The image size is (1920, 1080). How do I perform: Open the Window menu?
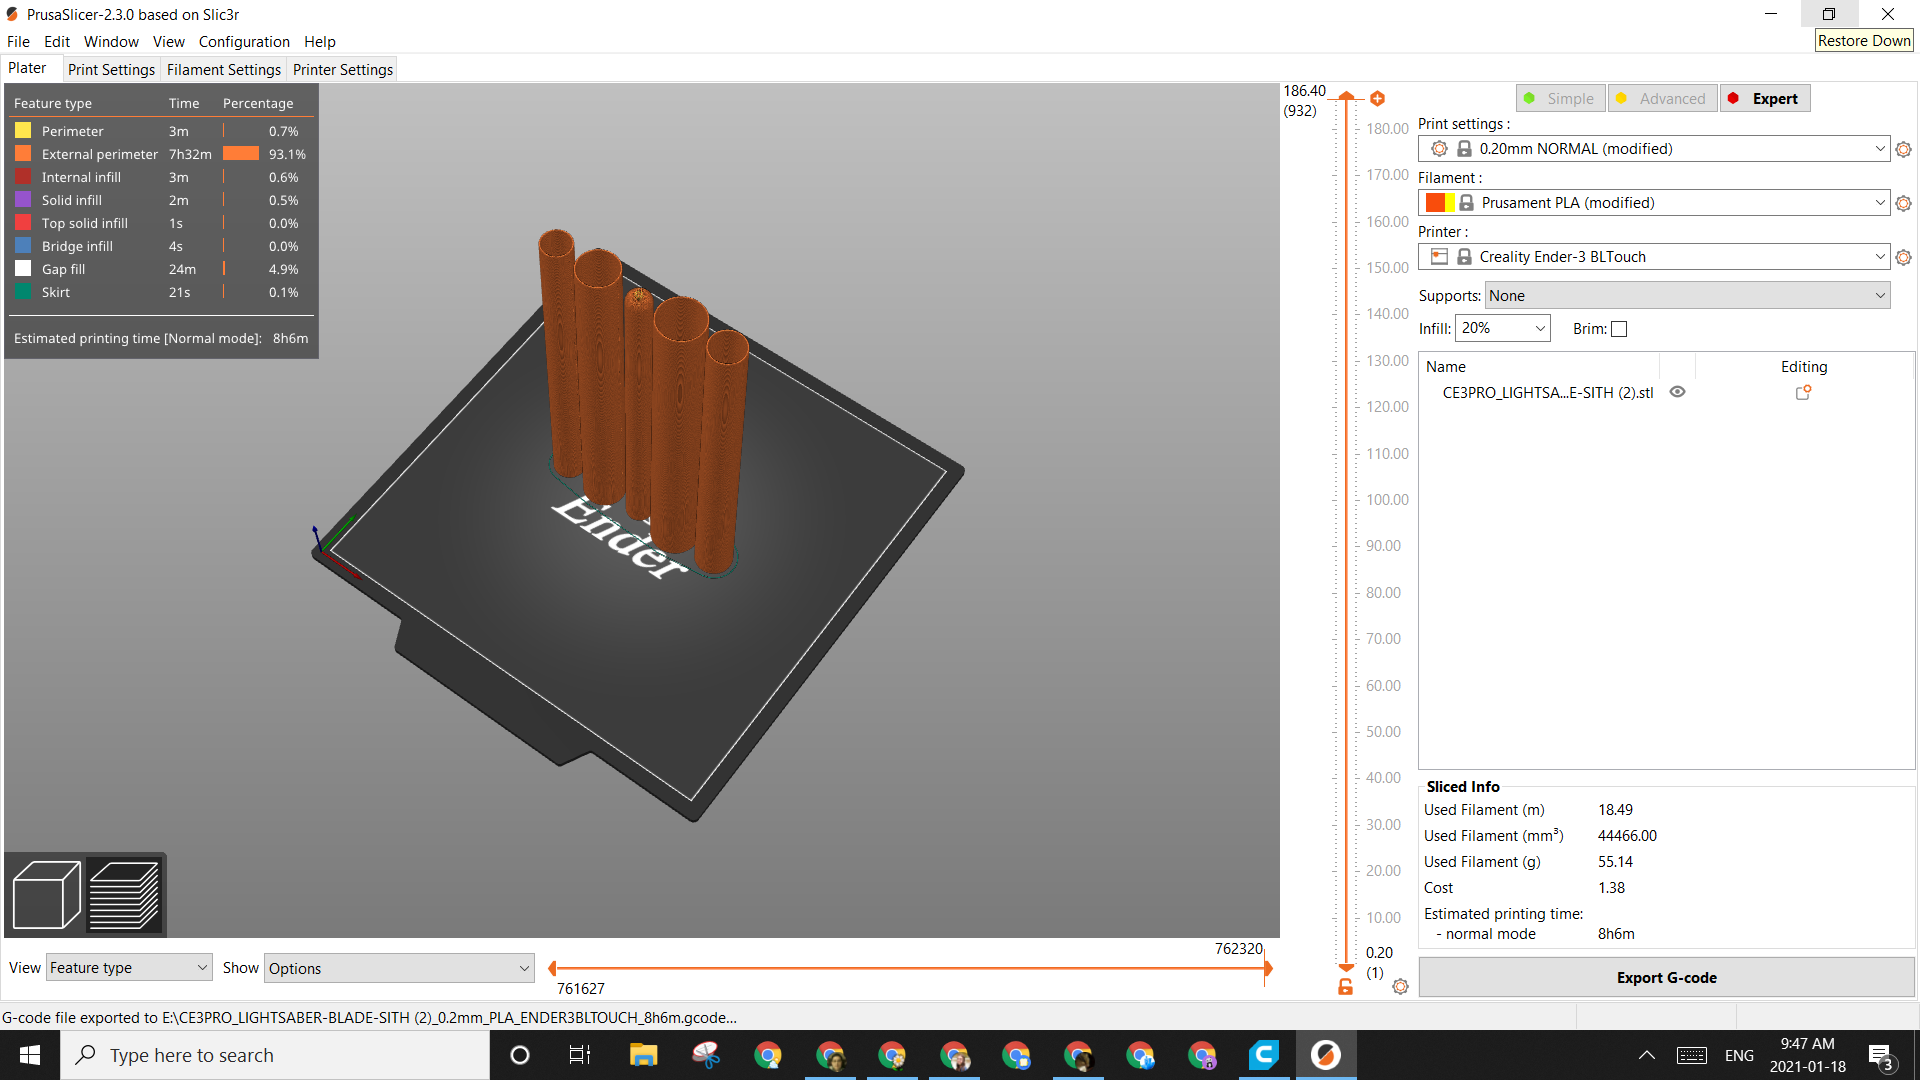pyautogui.click(x=111, y=41)
